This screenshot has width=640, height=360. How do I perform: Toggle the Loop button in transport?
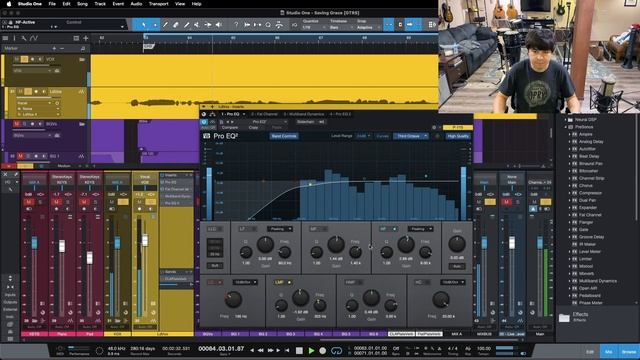(x=336, y=350)
